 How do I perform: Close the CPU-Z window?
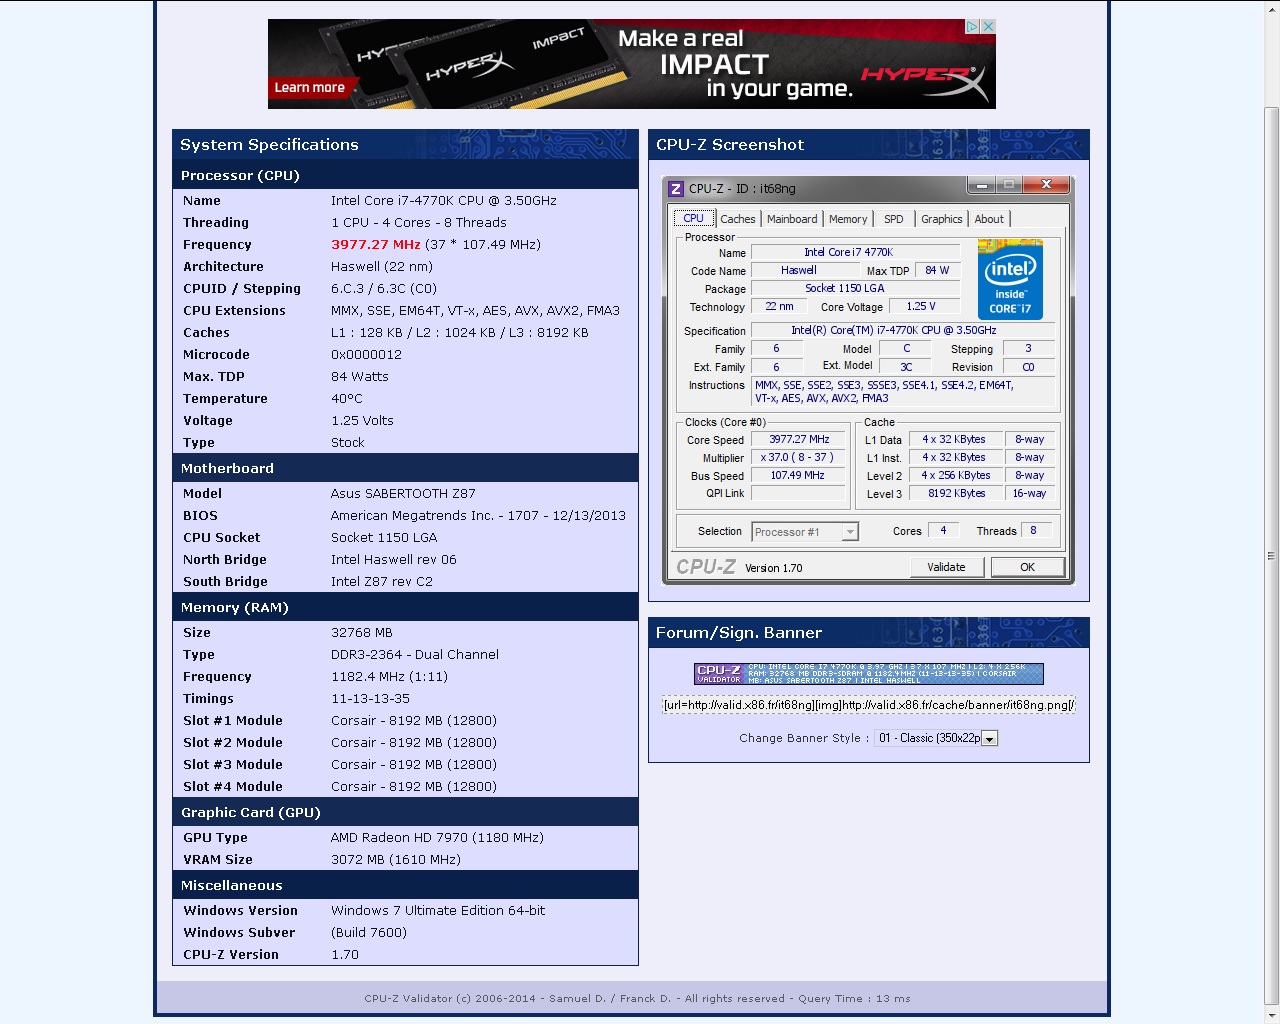pos(1046,185)
